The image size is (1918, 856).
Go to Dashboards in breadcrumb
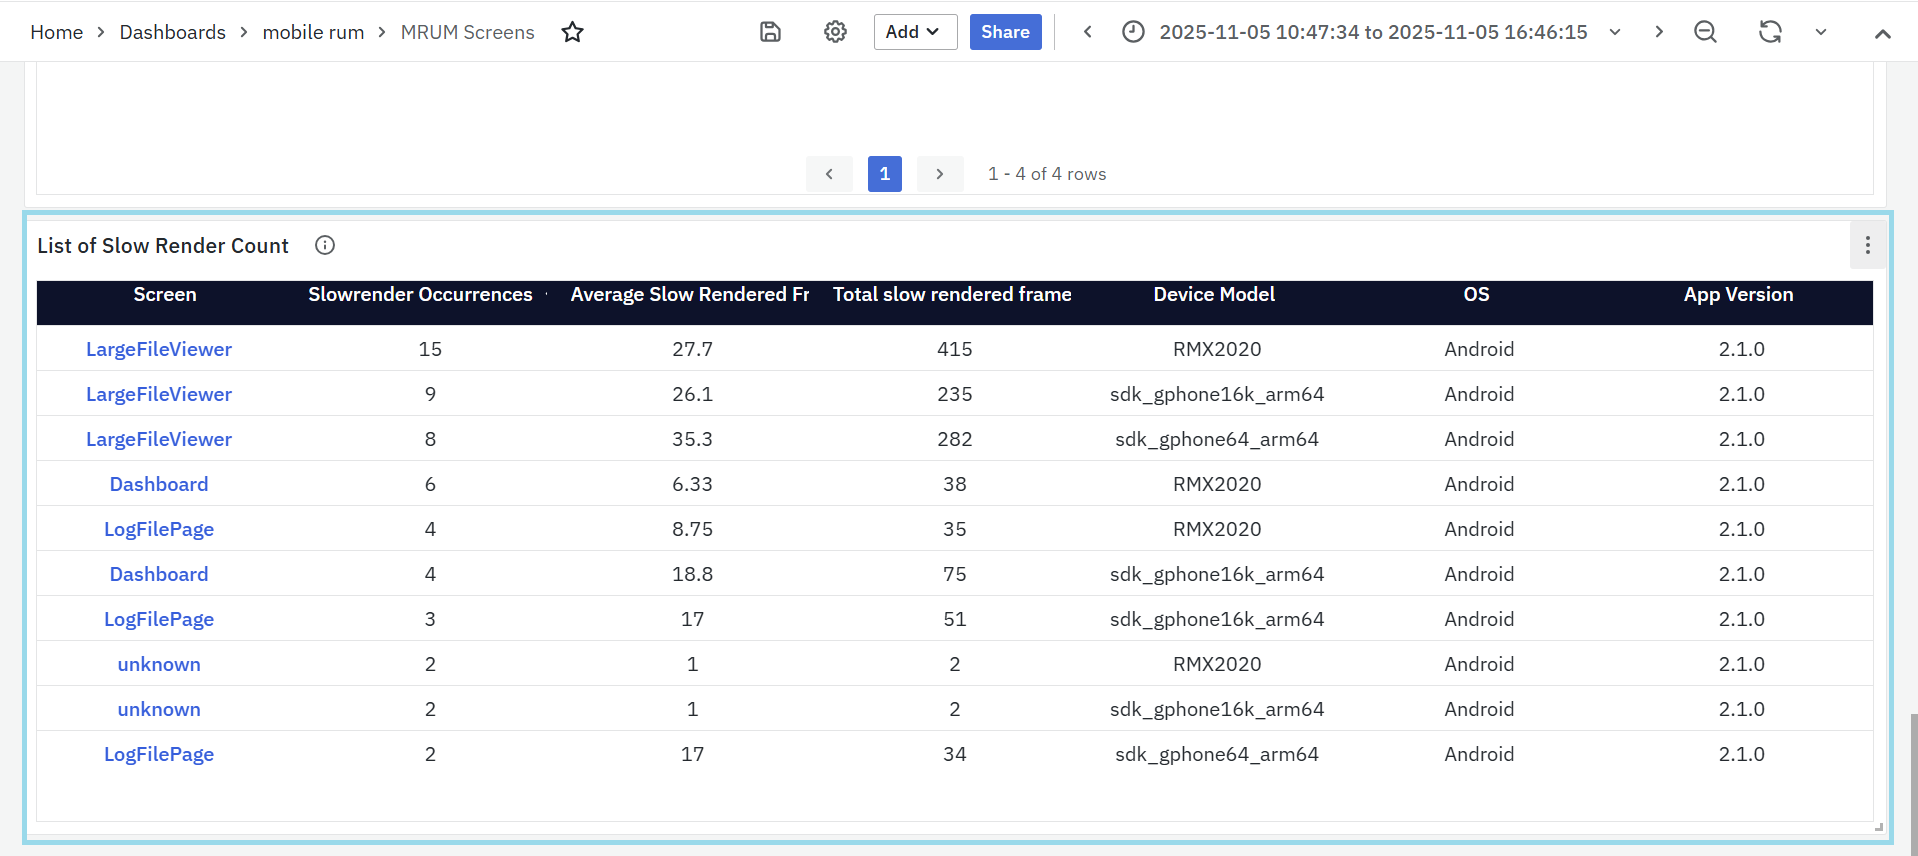point(172,32)
